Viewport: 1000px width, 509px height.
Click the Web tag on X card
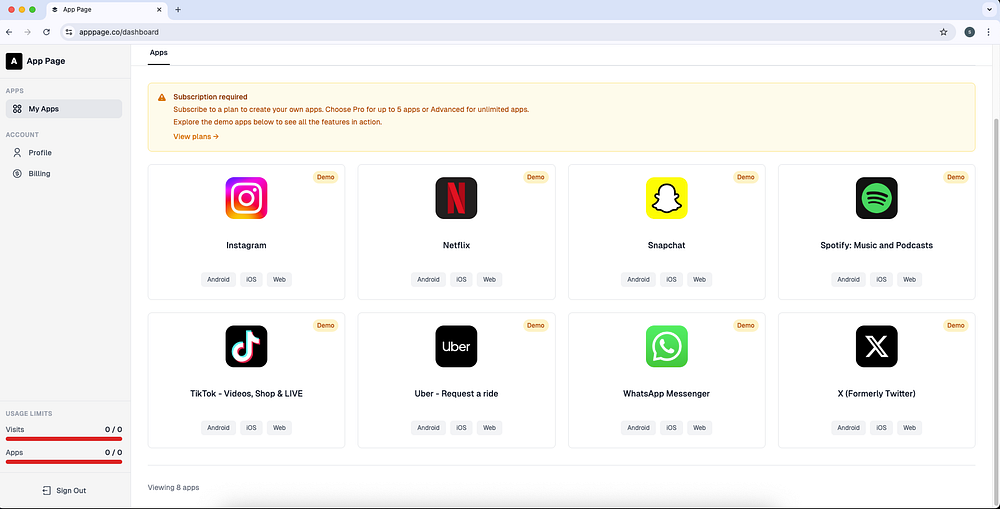coord(909,427)
